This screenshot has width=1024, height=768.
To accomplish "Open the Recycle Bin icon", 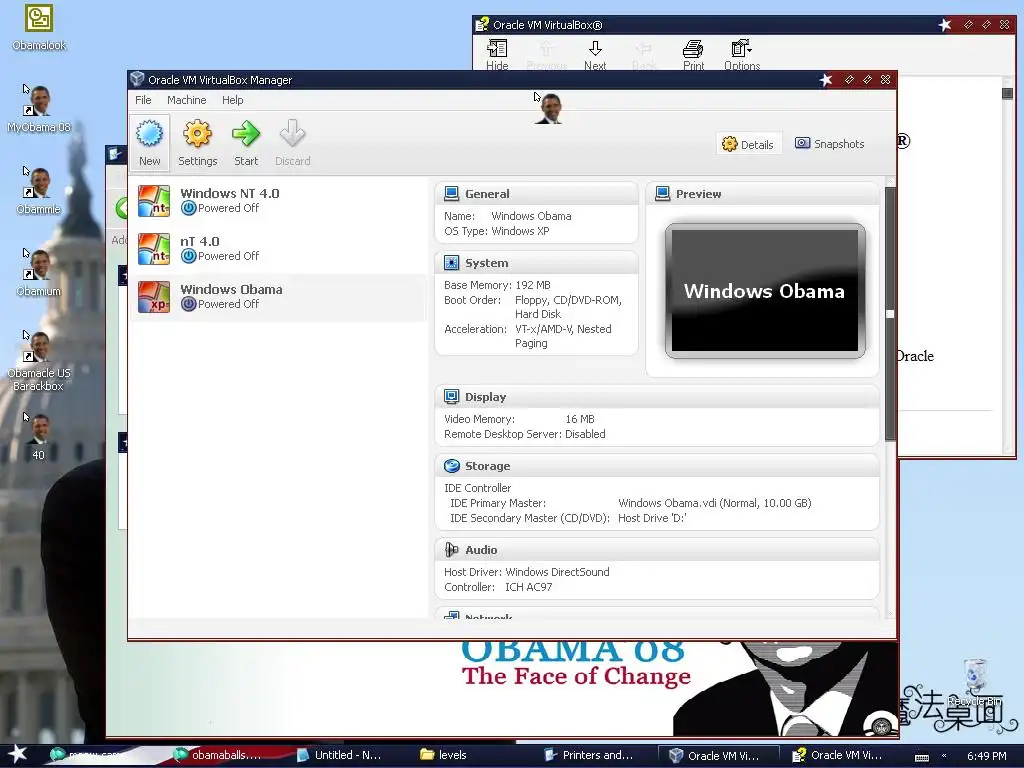I will (x=975, y=682).
